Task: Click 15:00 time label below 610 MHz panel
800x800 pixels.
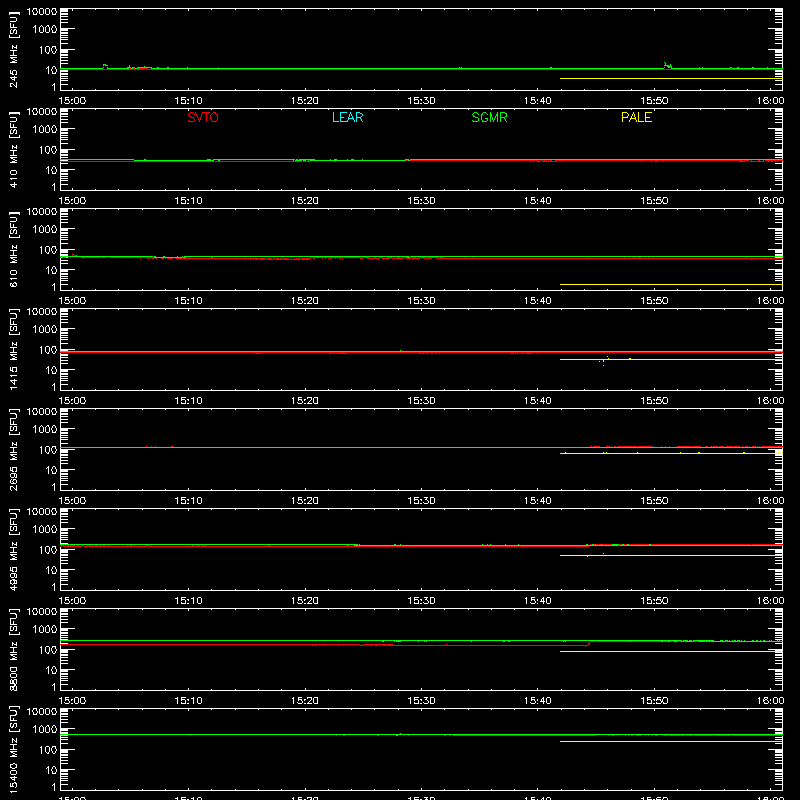Action: tap(72, 301)
